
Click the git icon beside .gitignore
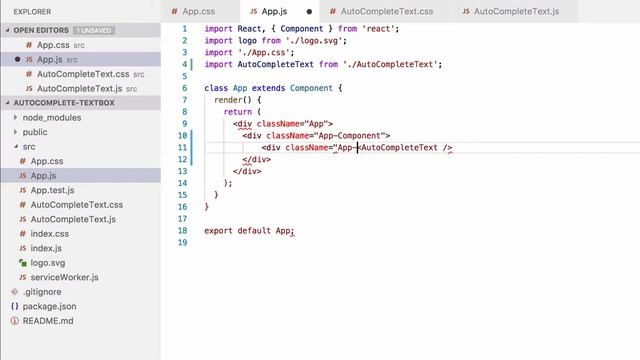click(15, 292)
